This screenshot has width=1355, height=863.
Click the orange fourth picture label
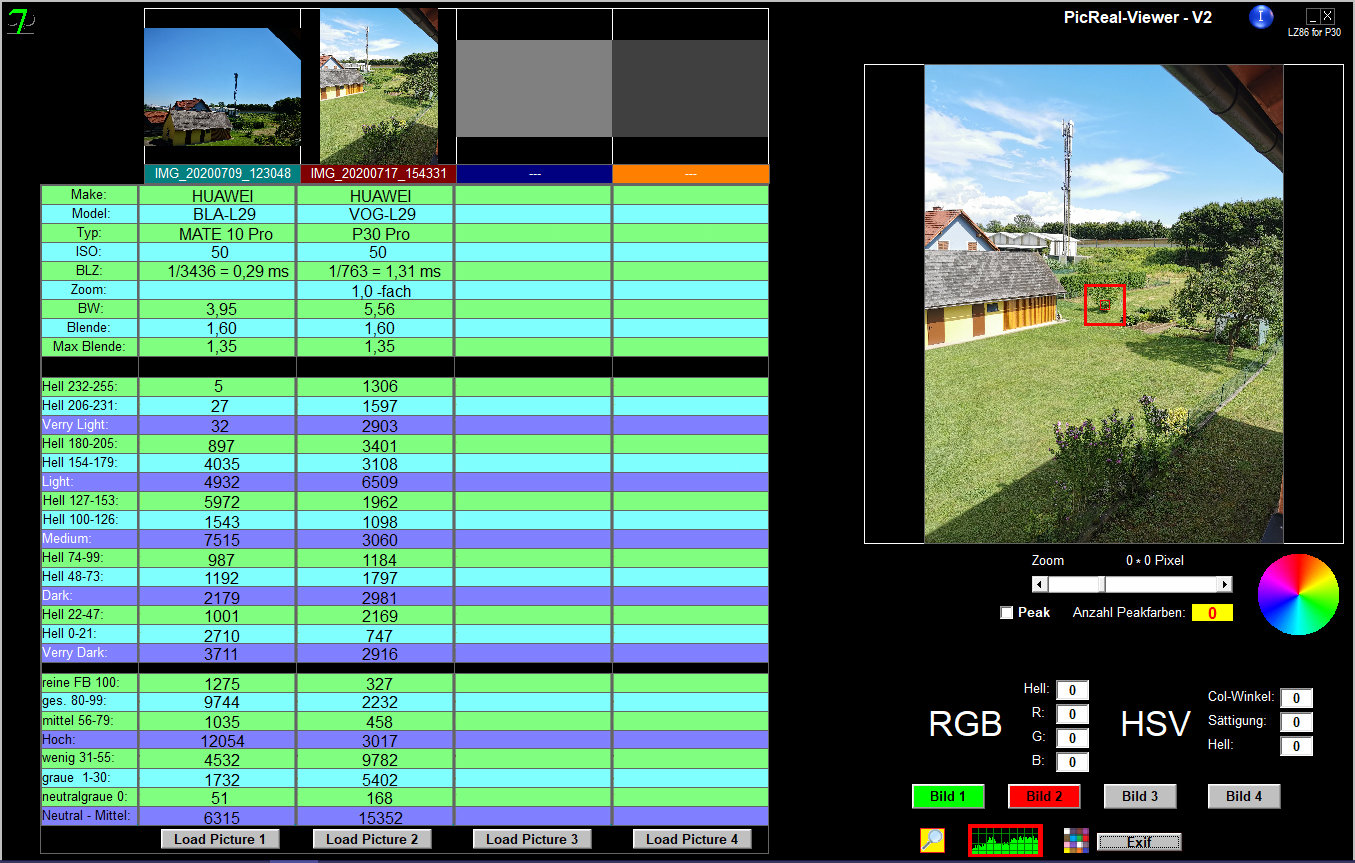click(x=690, y=174)
